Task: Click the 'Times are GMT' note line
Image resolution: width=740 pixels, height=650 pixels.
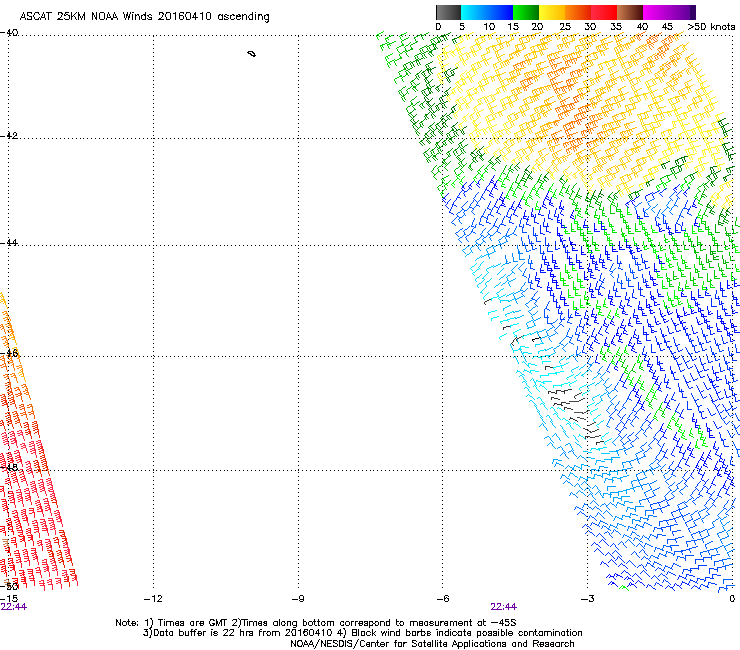Action: click(x=316, y=623)
